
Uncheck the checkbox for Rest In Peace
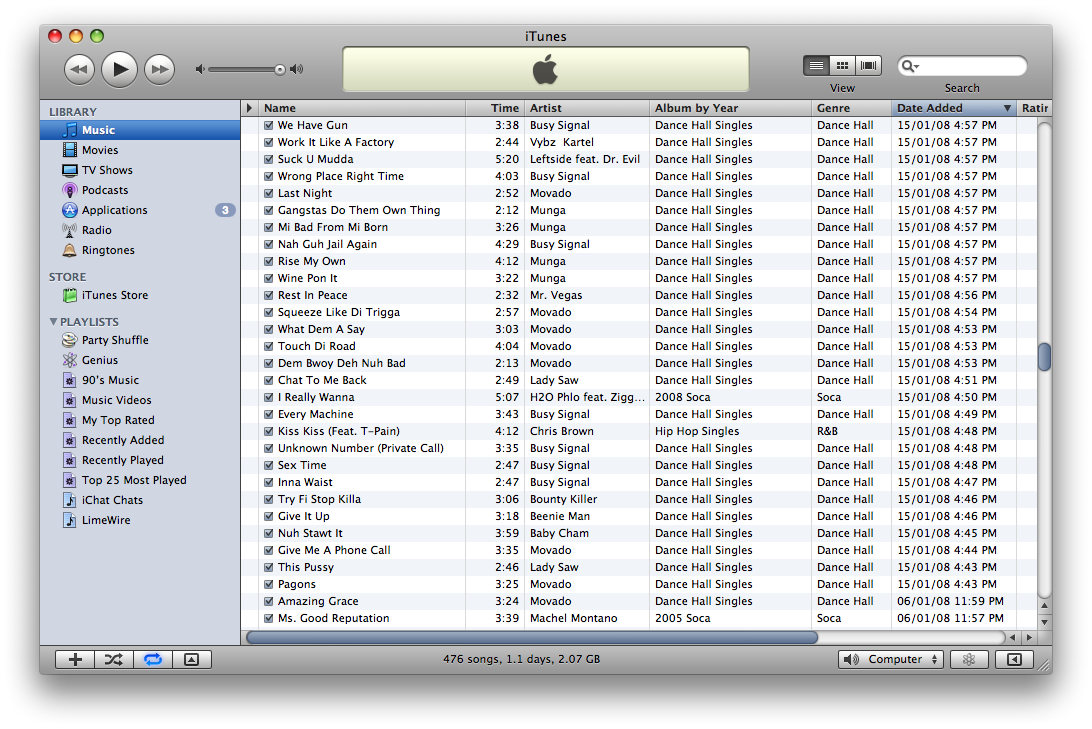[x=268, y=296]
